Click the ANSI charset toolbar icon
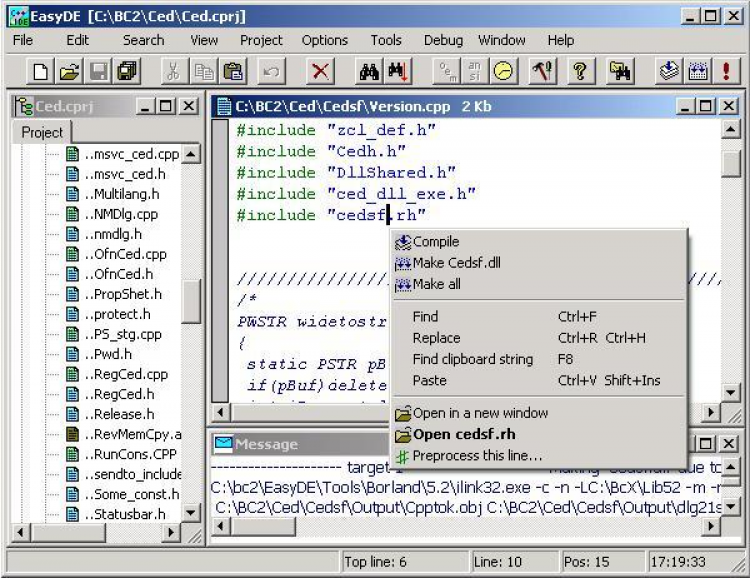This screenshot has height=578, width=750. point(474,72)
